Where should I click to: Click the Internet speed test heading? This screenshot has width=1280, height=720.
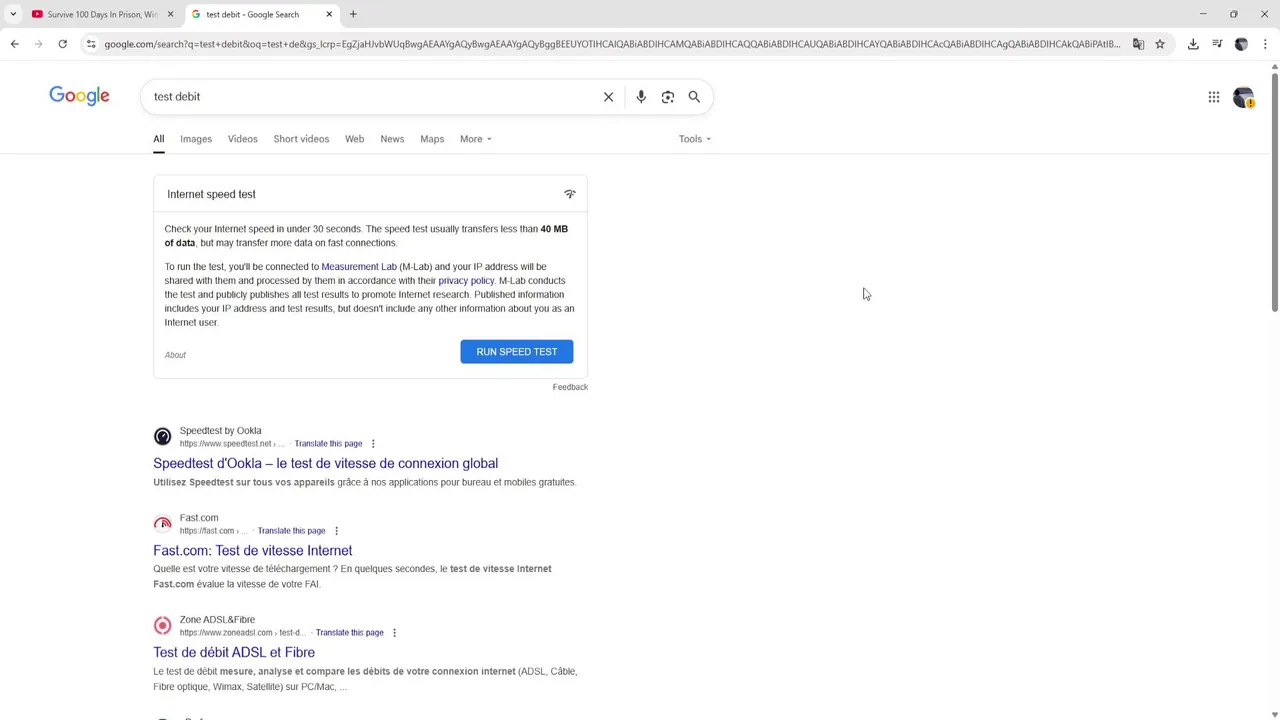tap(211, 194)
